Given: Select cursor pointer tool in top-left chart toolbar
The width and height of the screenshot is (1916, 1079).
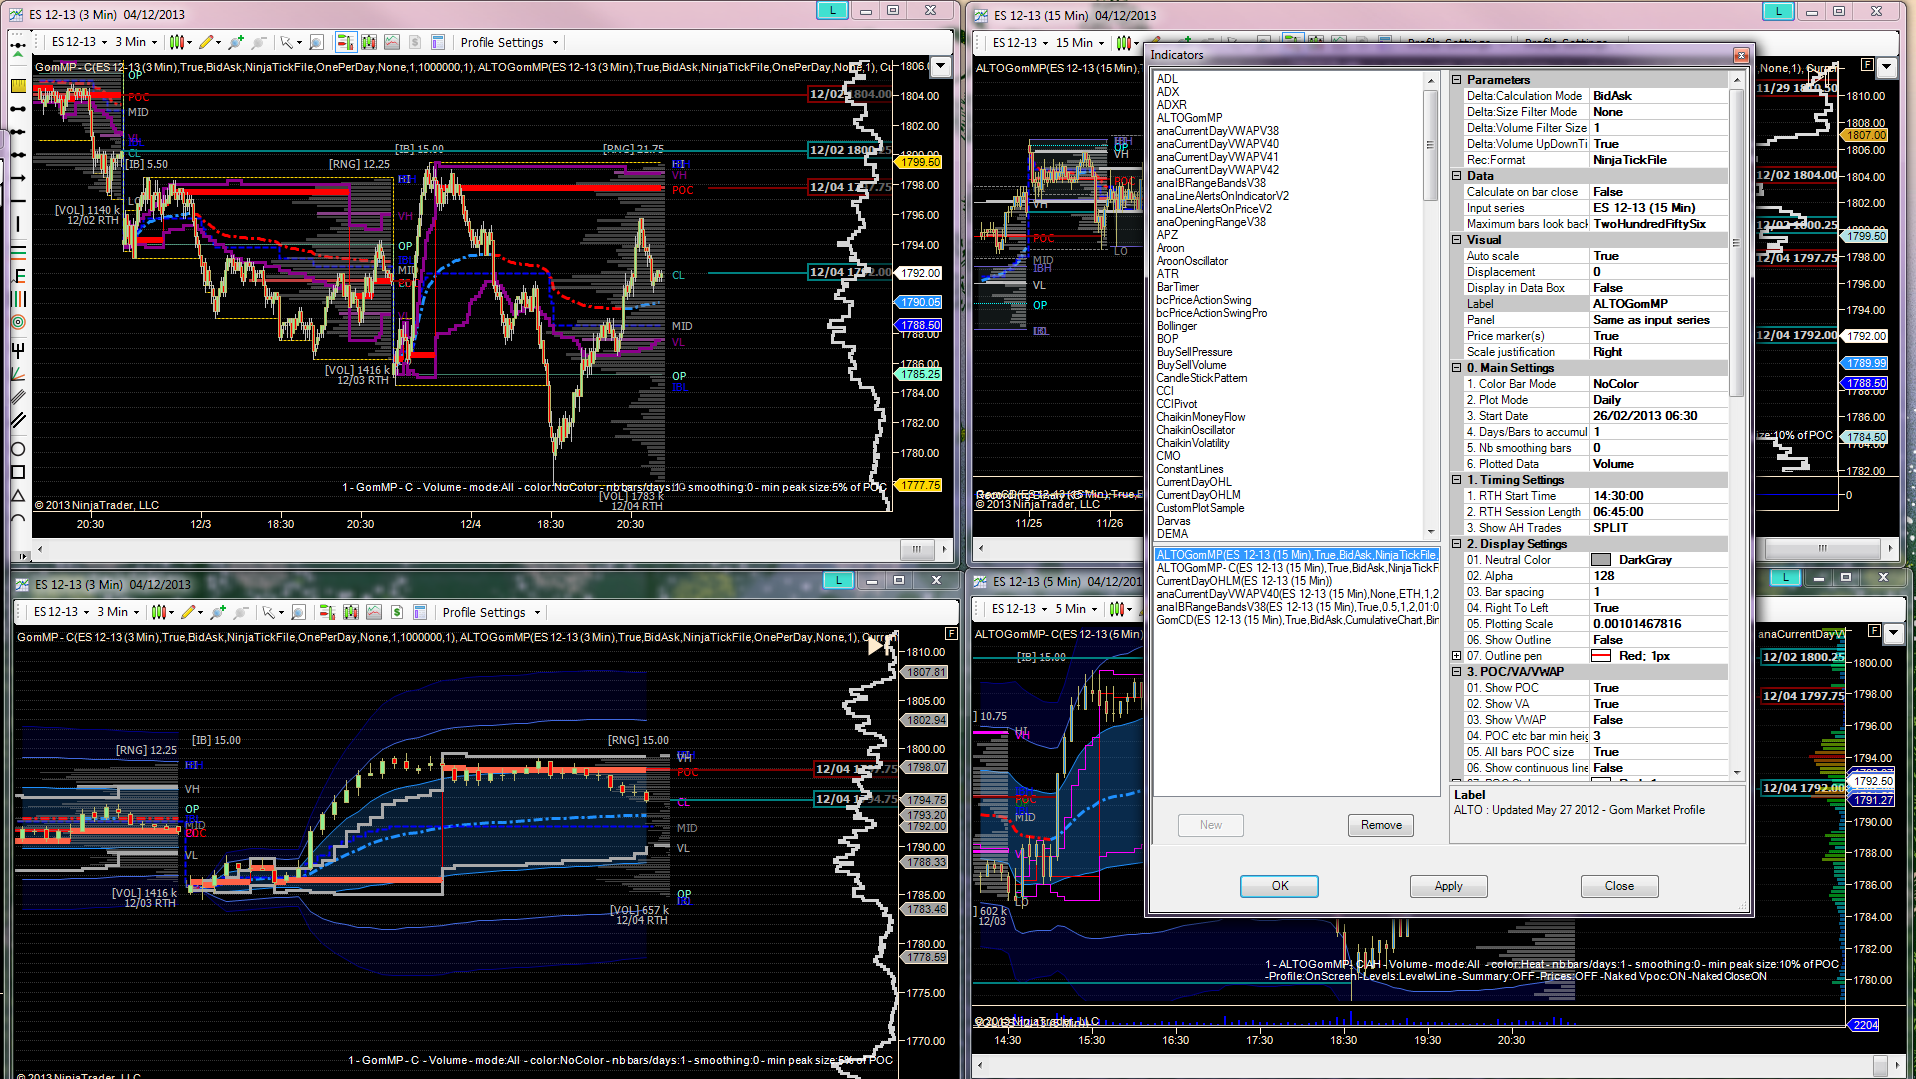Looking at the screenshot, I should (x=289, y=42).
